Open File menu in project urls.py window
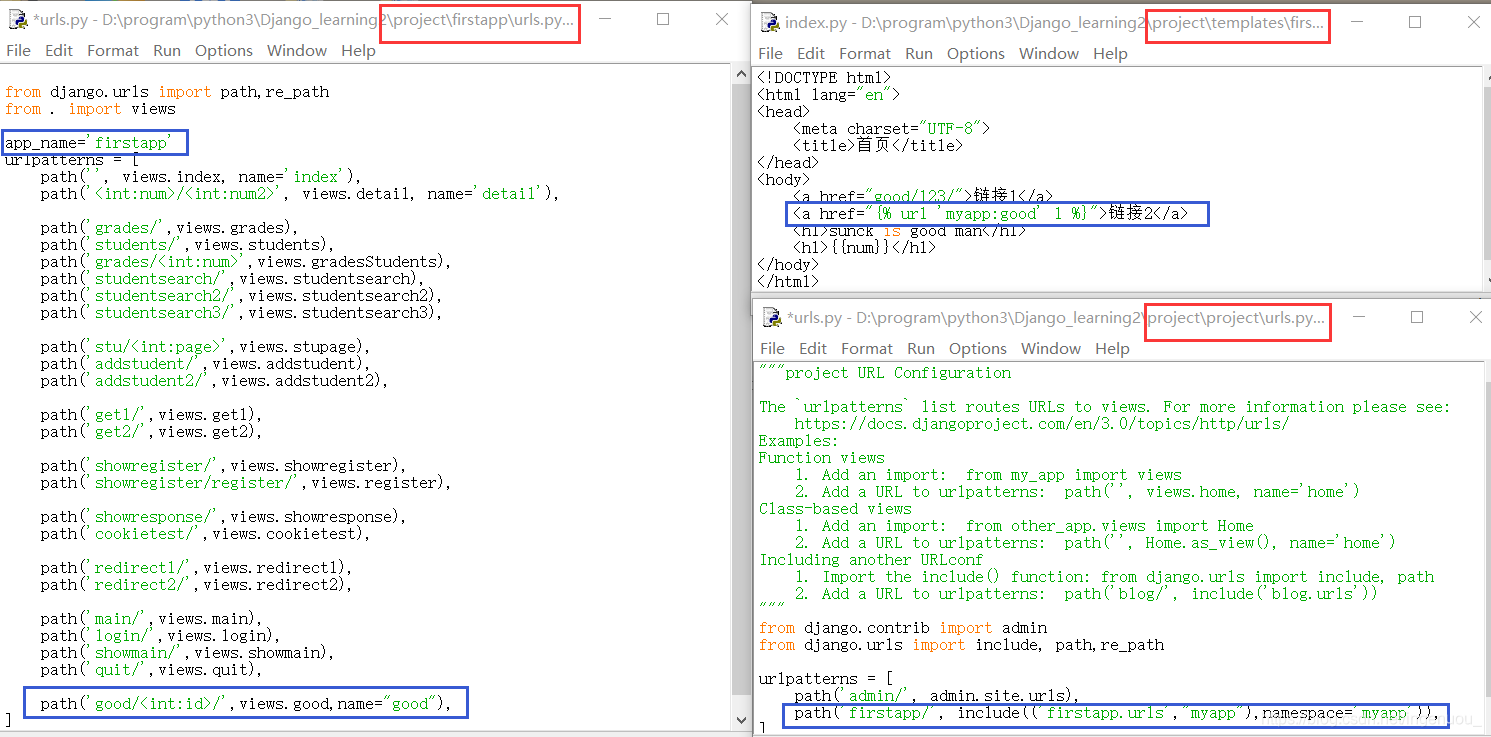 coord(772,348)
